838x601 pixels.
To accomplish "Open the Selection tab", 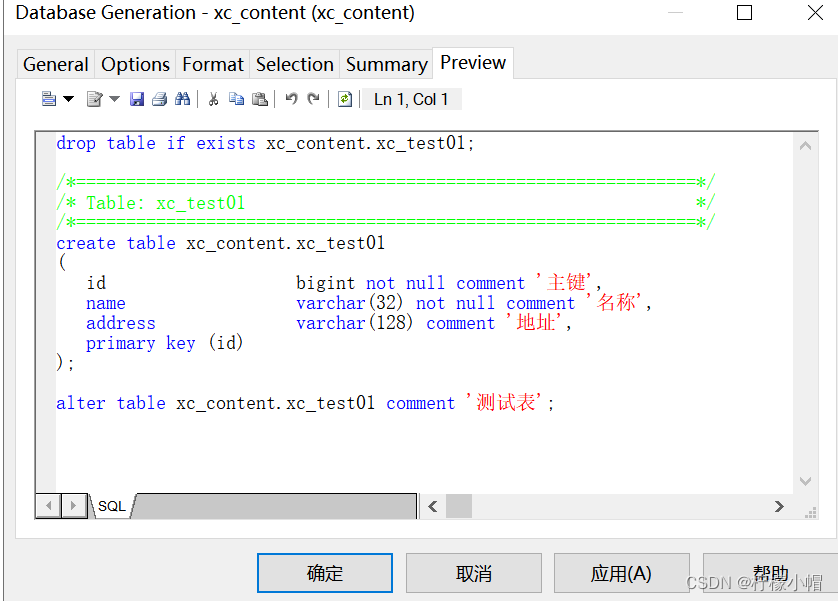I will pyautogui.click(x=294, y=65).
